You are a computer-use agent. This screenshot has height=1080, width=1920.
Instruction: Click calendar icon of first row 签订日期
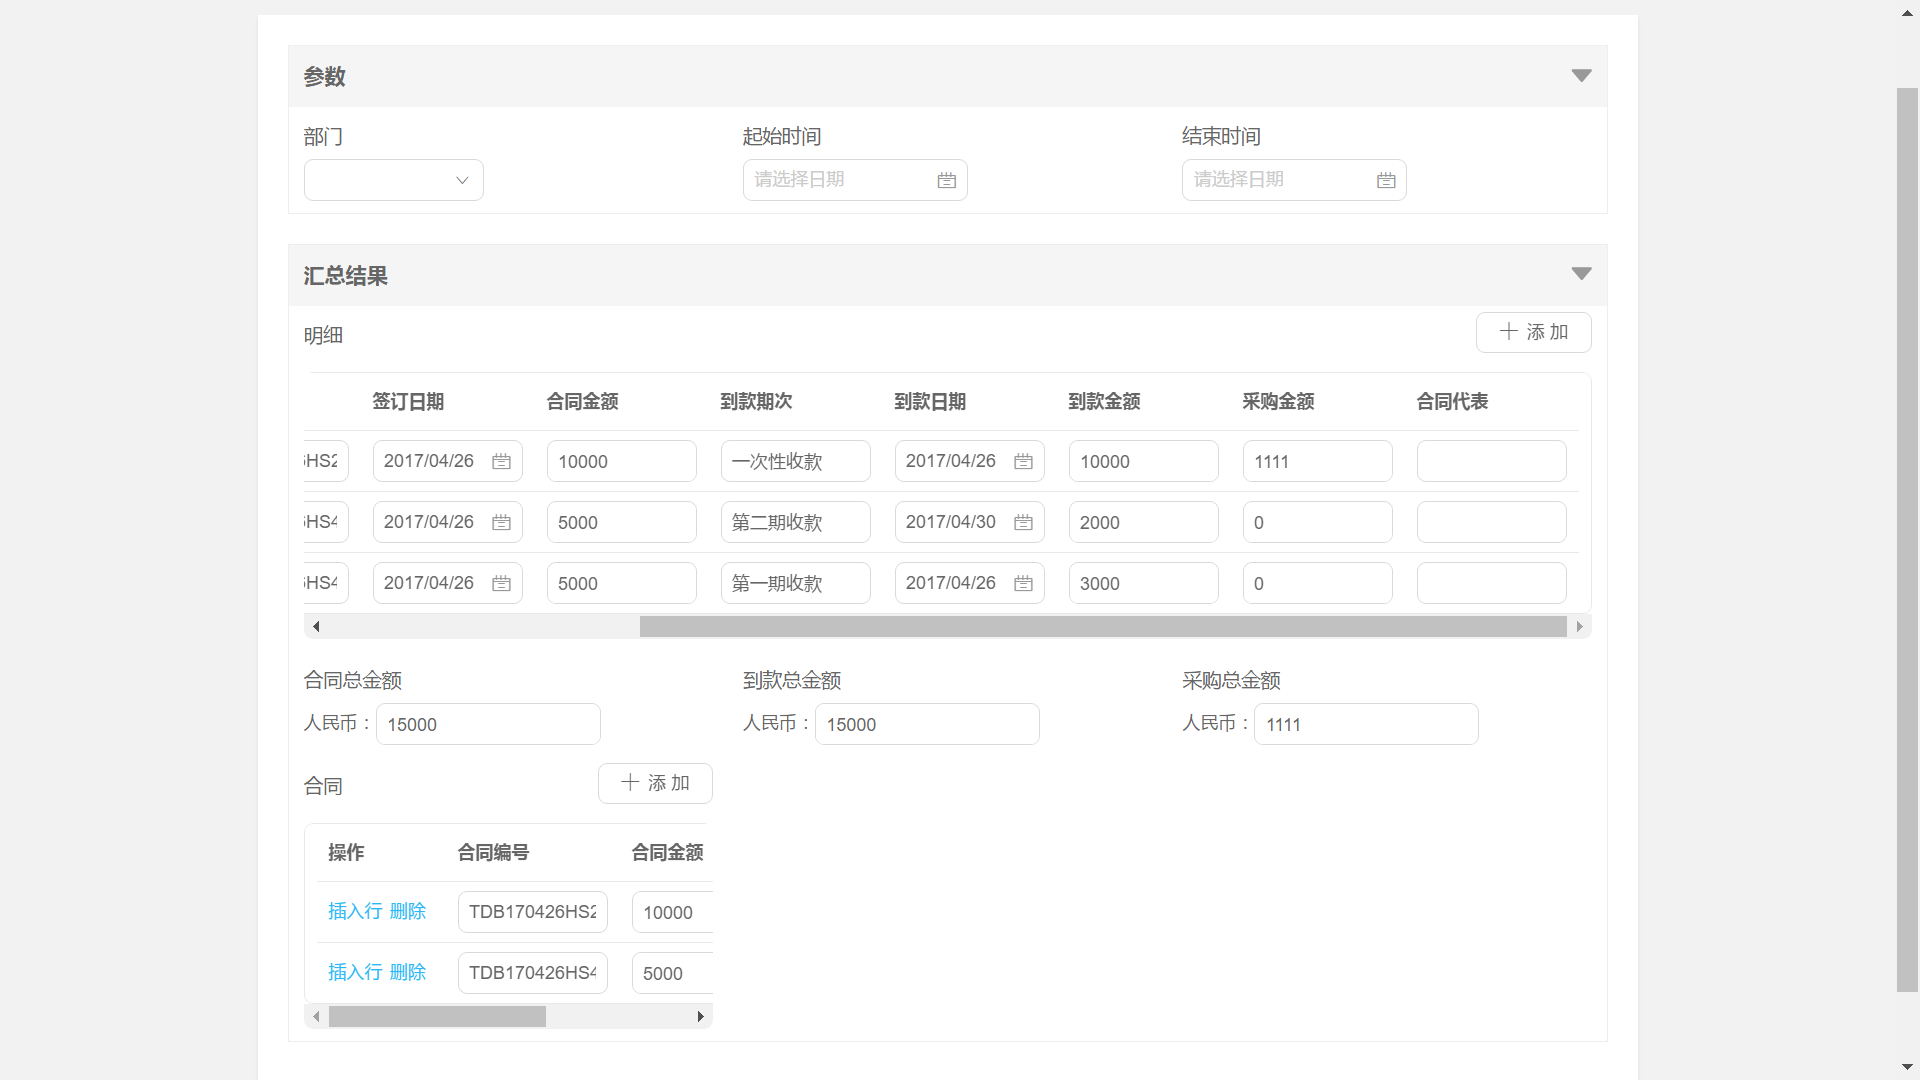click(501, 462)
